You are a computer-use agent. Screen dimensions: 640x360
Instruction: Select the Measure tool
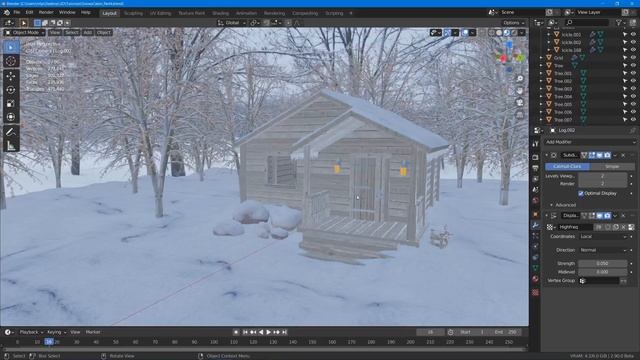point(11,146)
